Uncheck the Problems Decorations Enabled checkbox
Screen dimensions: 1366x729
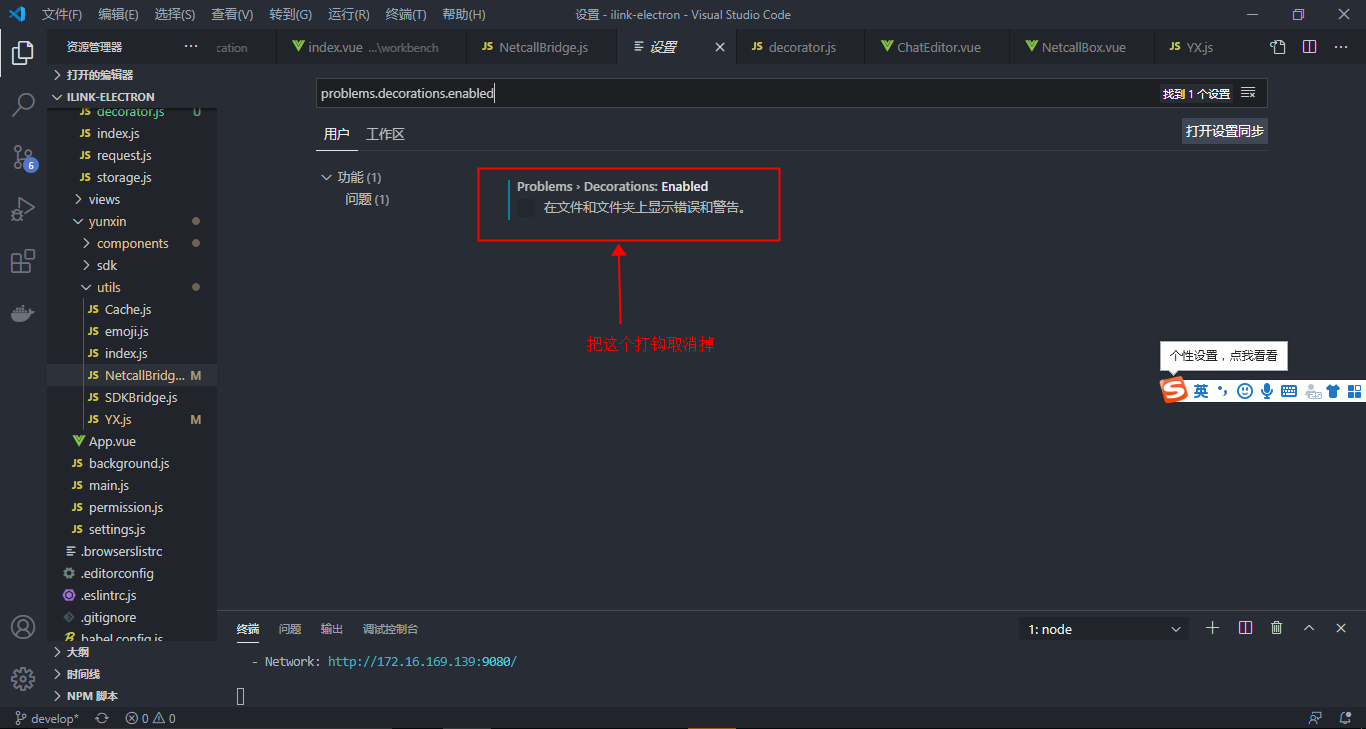(525, 206)
